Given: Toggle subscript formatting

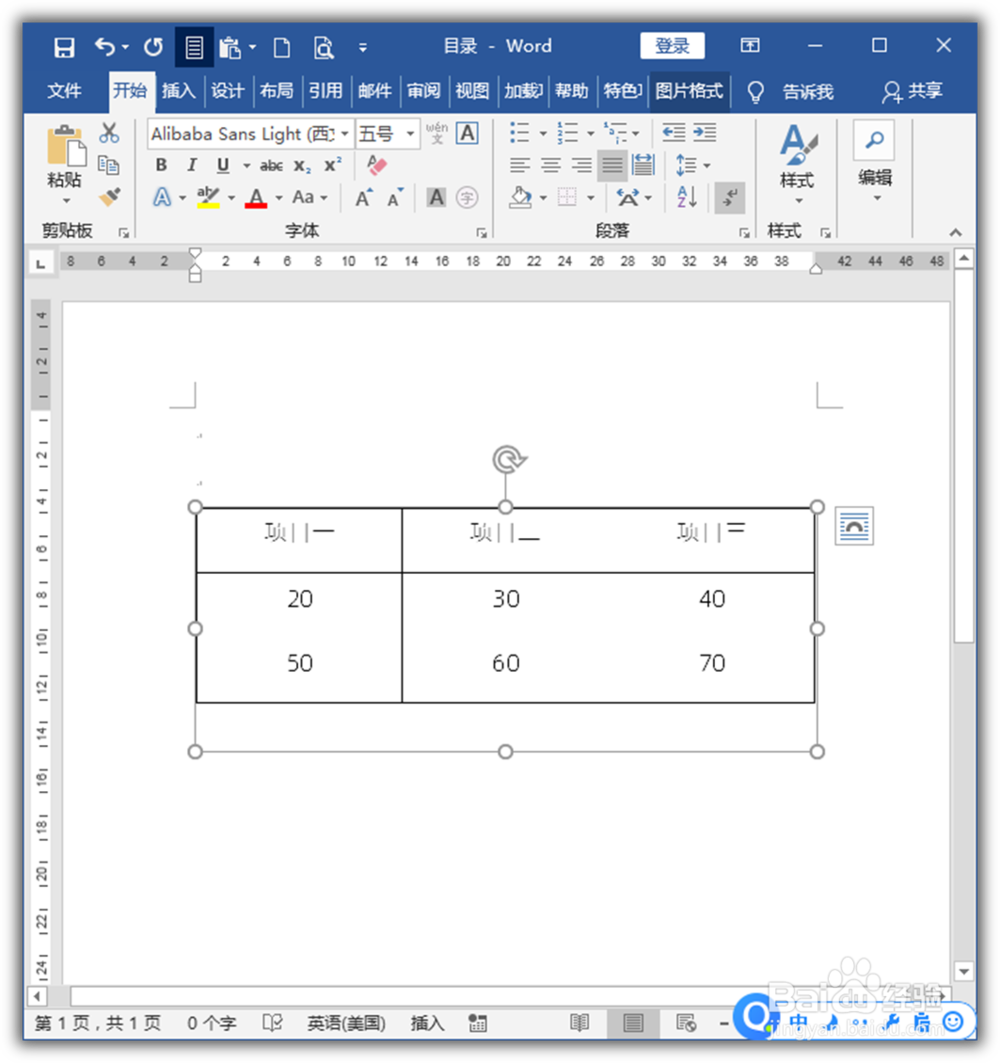Looking at the screenshot, I should click(302, 165).
